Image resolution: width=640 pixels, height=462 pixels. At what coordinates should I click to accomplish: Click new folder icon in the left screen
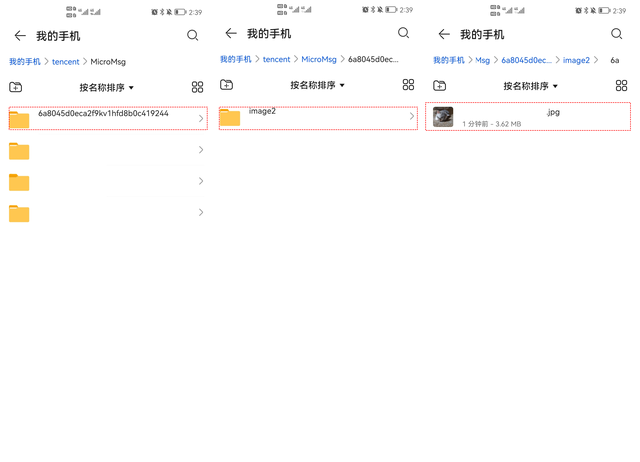click(x=15, y=88)
